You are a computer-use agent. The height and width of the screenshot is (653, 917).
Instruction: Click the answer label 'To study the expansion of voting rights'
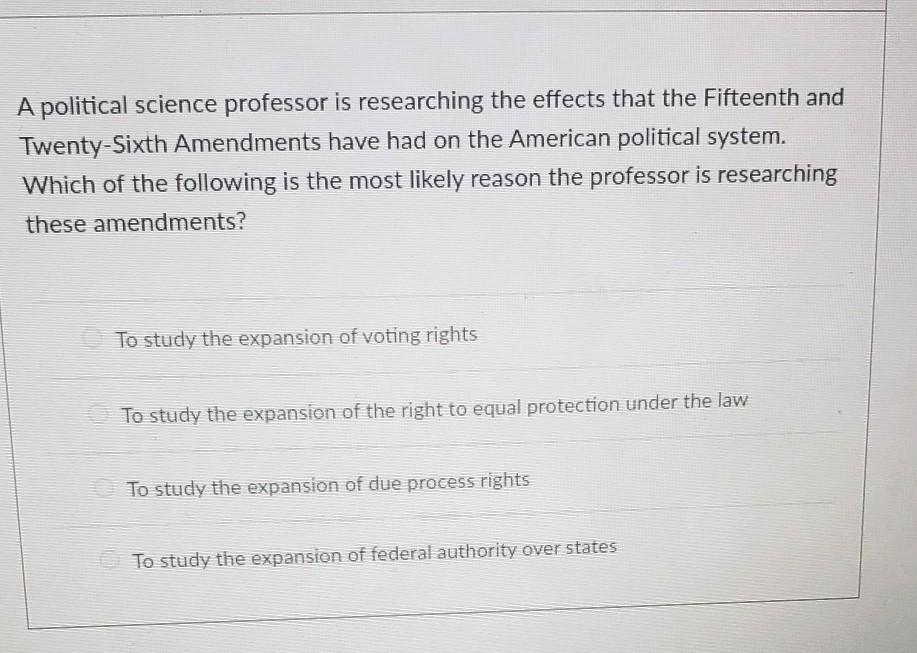point(297,337)
